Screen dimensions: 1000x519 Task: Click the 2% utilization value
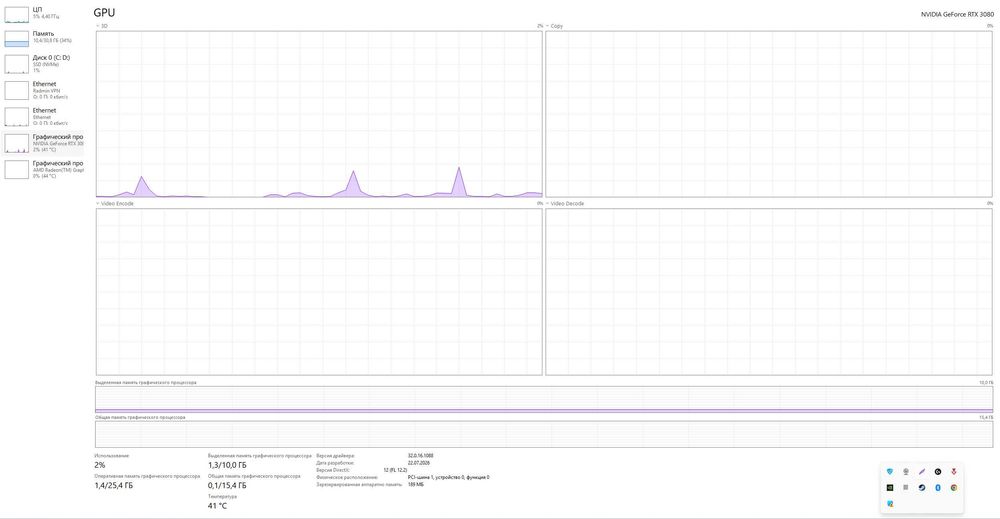tap(99, 465)
